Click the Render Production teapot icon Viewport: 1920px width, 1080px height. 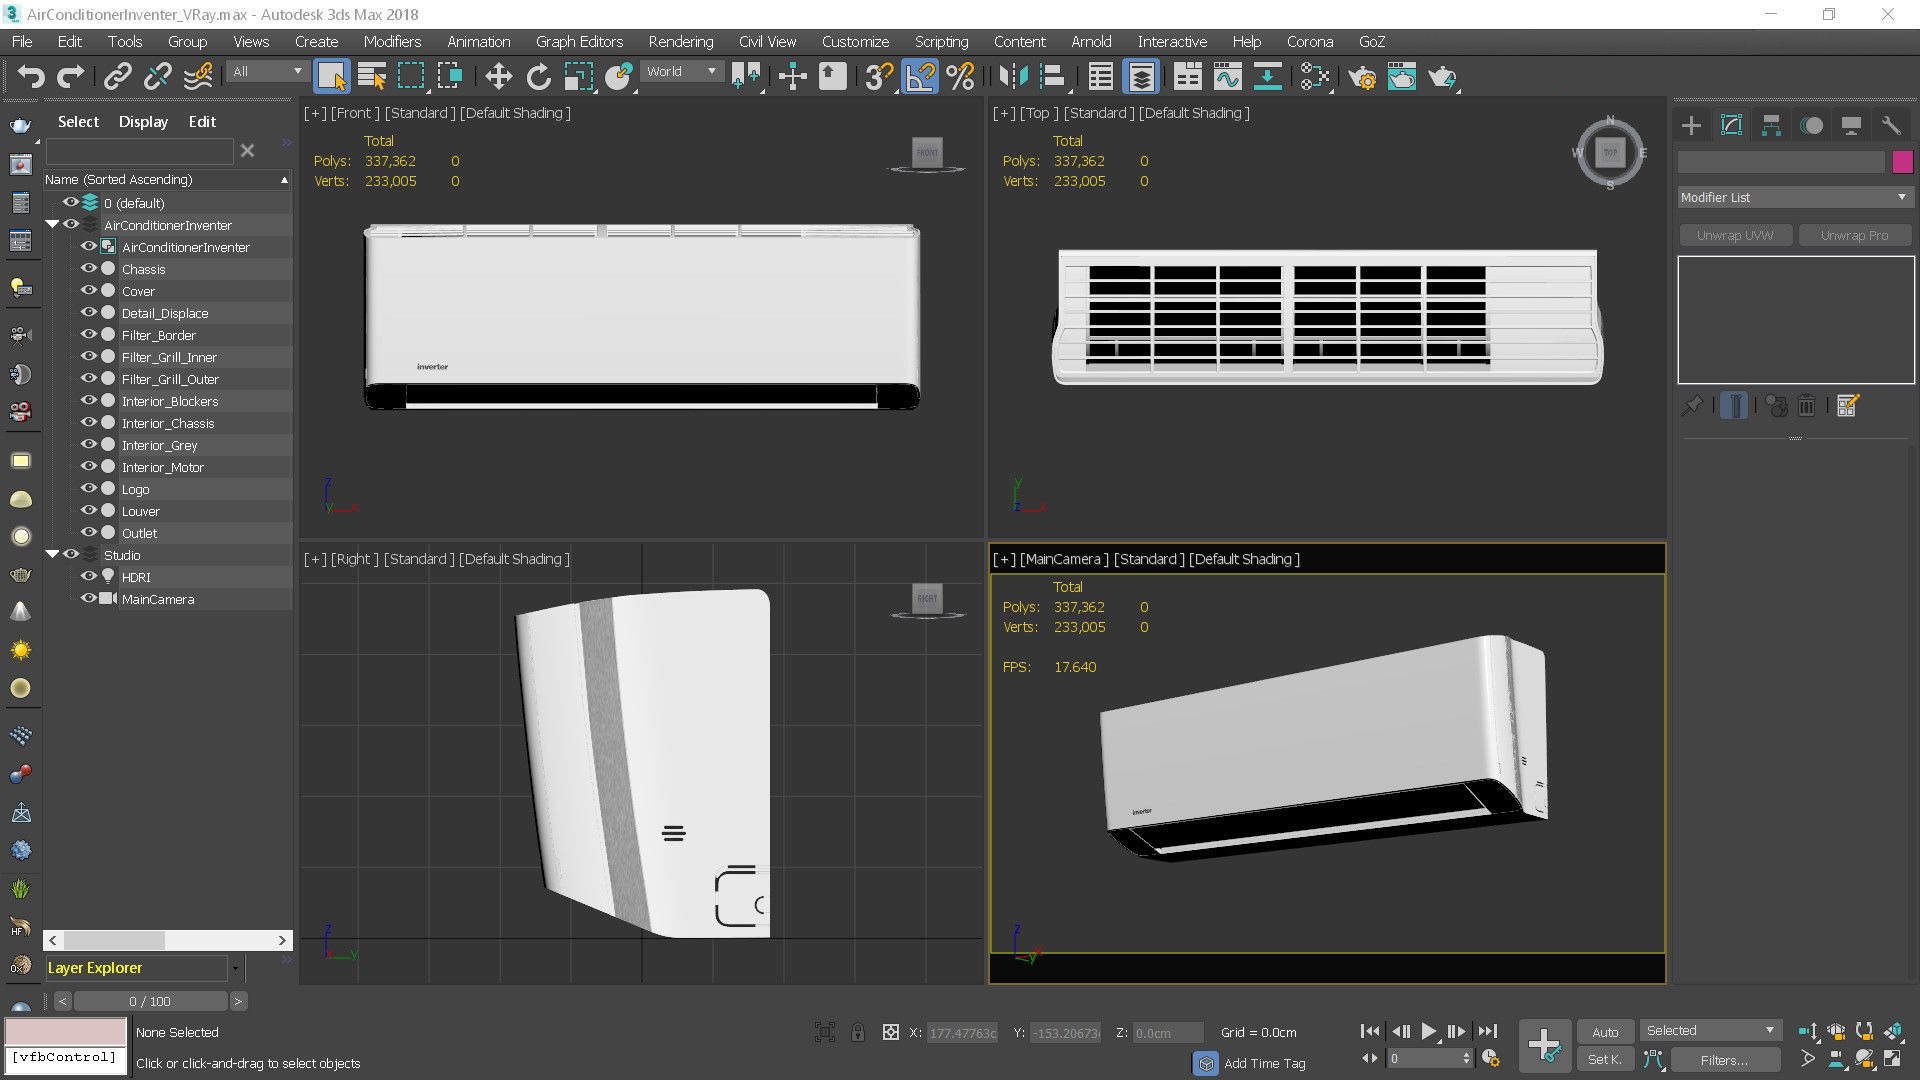pos(1442,77)
